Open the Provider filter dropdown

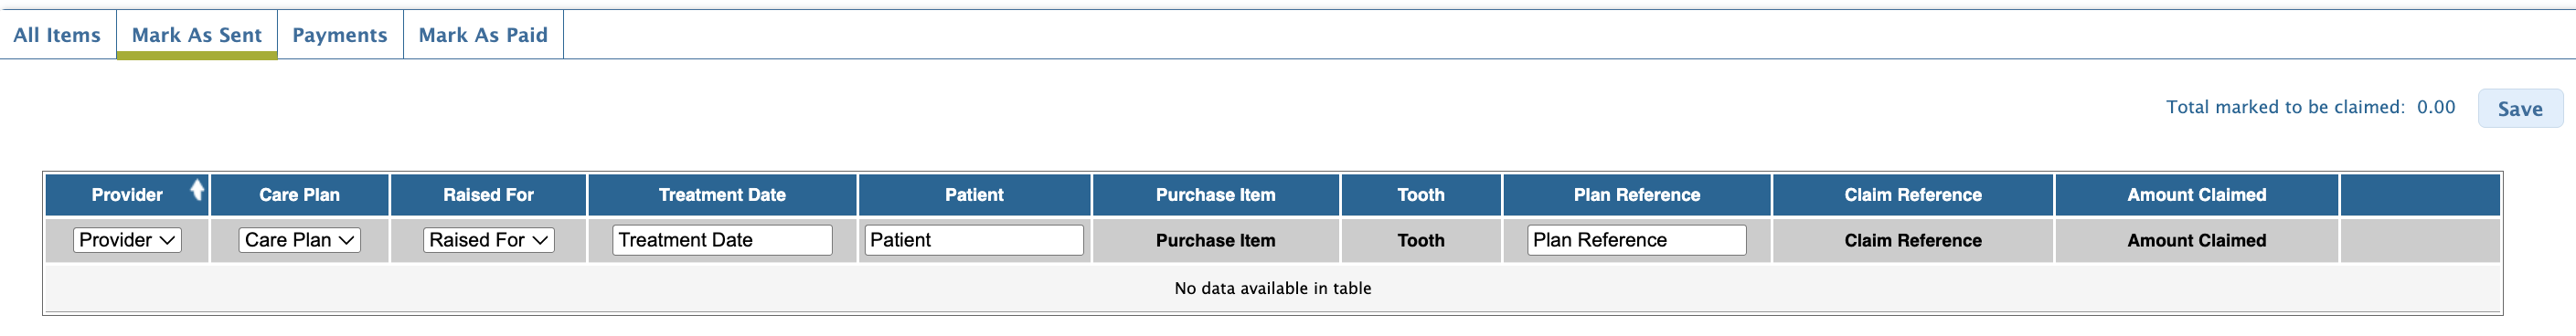tap(127, 240)
